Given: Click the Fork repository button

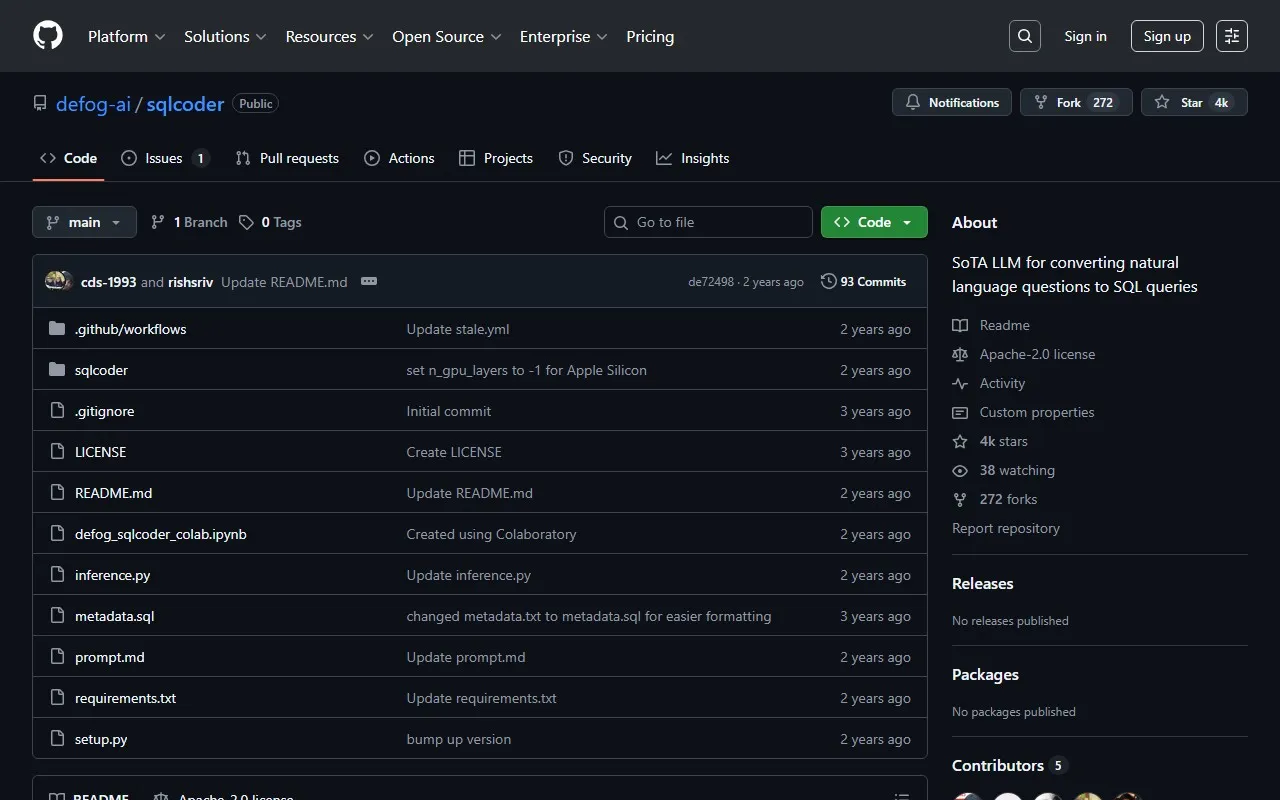Looking at the screenshot, I should pyautogui.click(x=1075, y=103).
